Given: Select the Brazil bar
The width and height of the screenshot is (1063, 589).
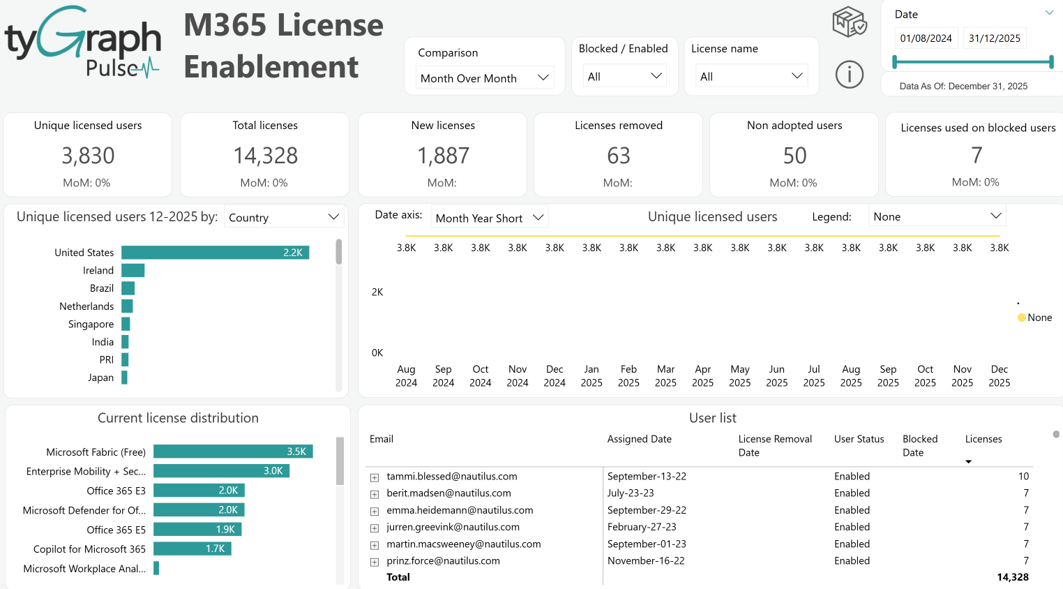Looking at the screenshot, I should (x=128, y=288).
